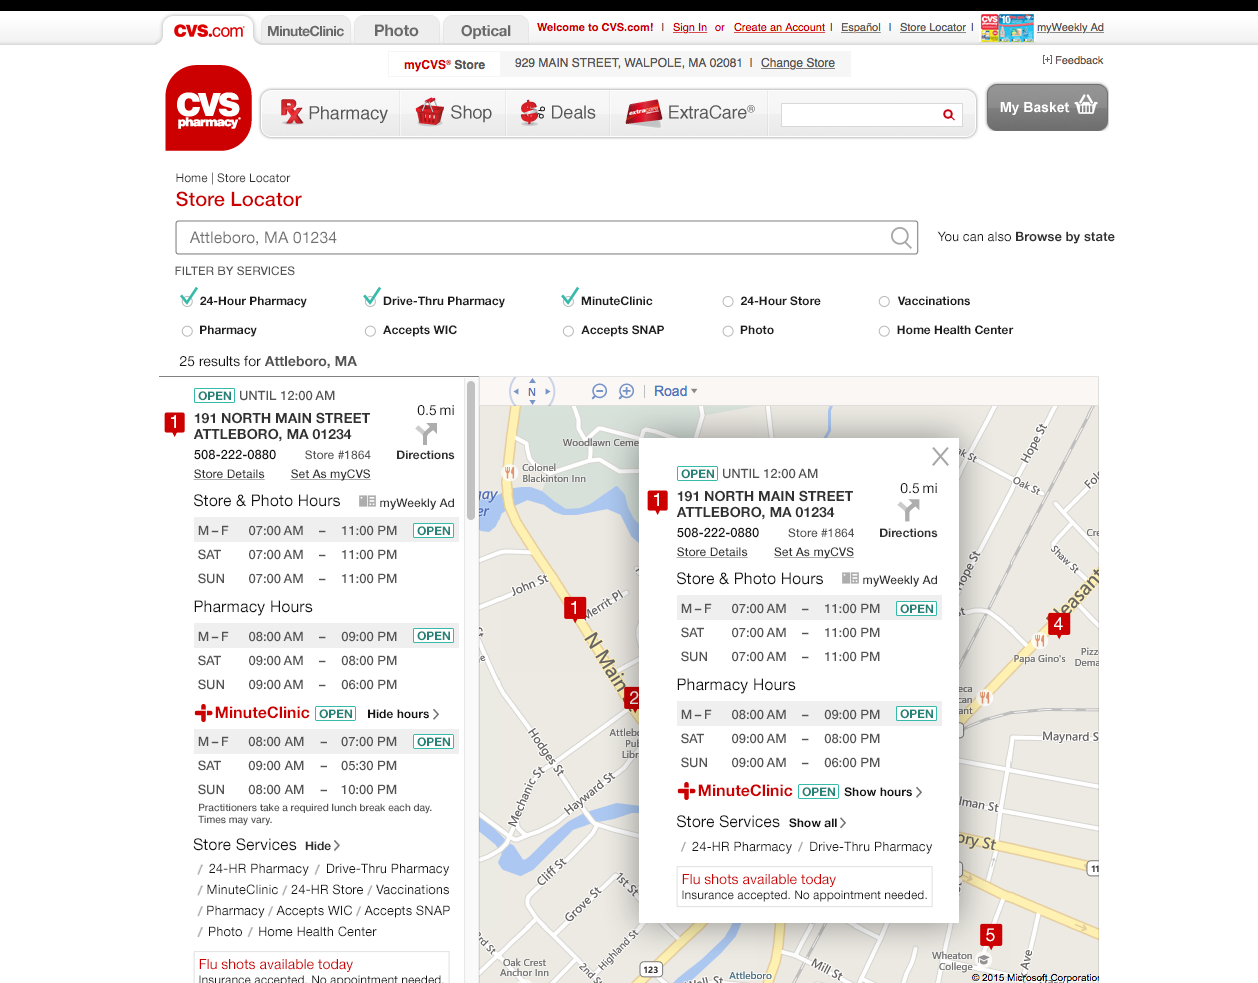The width and height of the screenshot is (1258, 983).
Task: Zoom out on the map
Action: [x=599, y=391]
